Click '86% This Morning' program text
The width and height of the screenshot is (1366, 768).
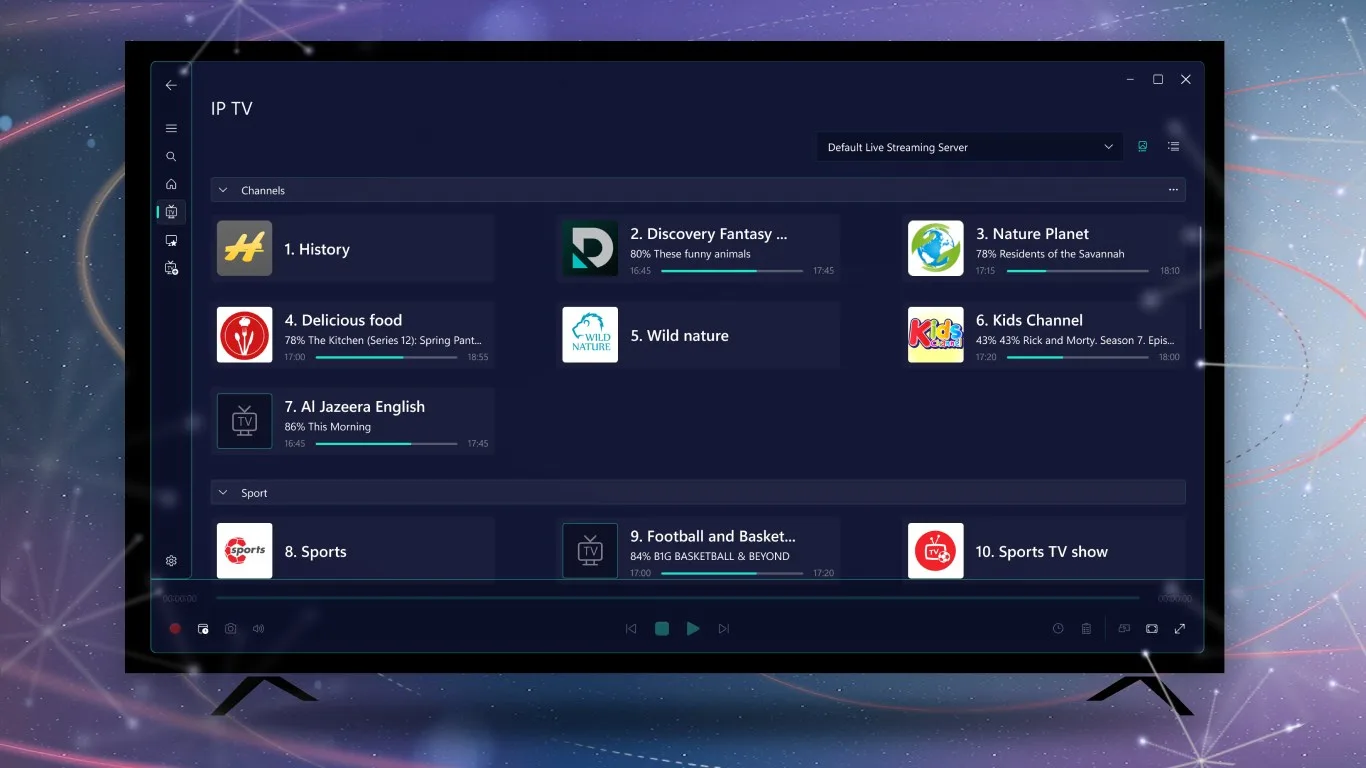pyautogui.click(x=327, y=427)
